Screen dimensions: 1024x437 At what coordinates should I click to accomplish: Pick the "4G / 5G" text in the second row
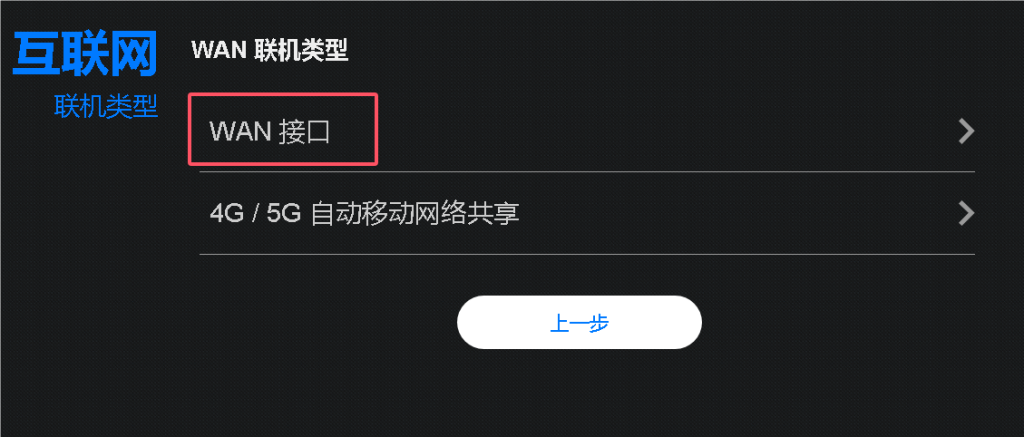pyautogui.click(x=255, y=214)
